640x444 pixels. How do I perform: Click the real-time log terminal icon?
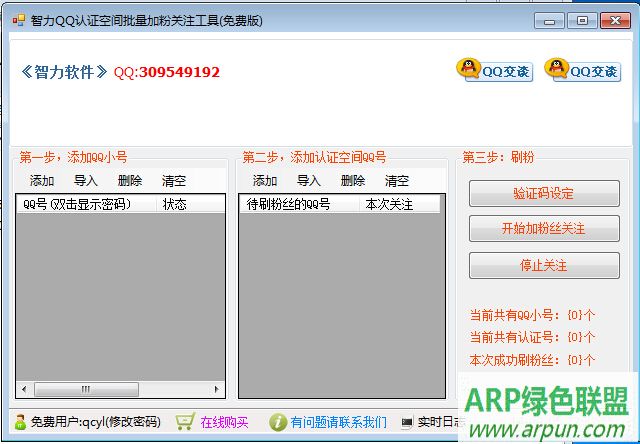click(x=407, y=422)
